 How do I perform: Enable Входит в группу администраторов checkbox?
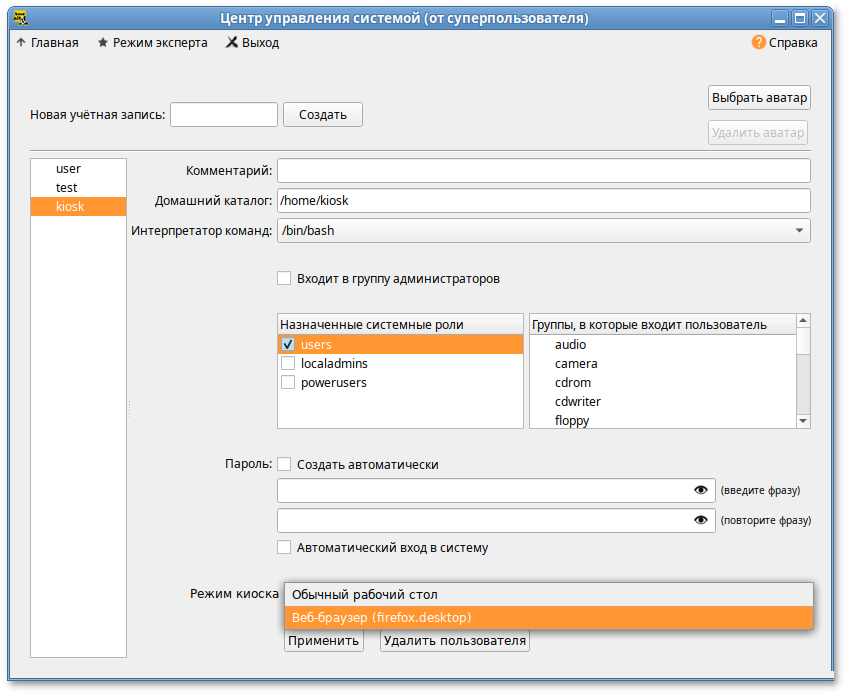coord(284,278)
